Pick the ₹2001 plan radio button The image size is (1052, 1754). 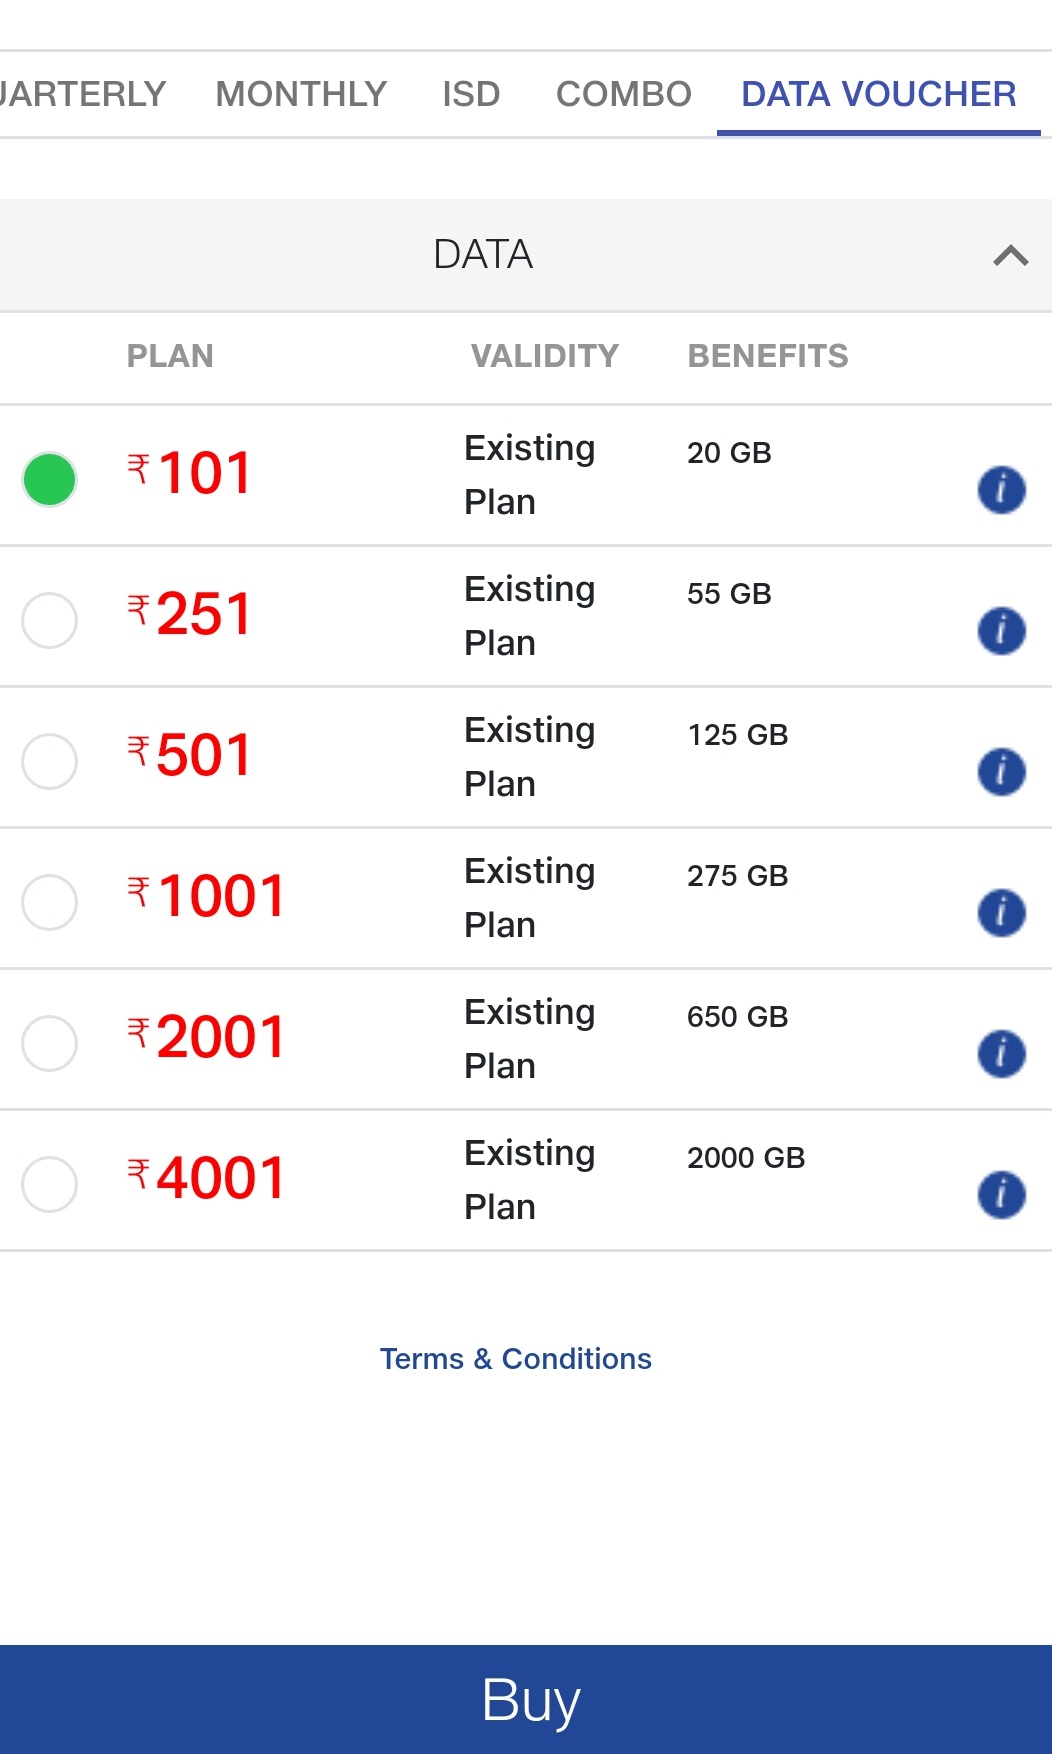[50, 1043]
